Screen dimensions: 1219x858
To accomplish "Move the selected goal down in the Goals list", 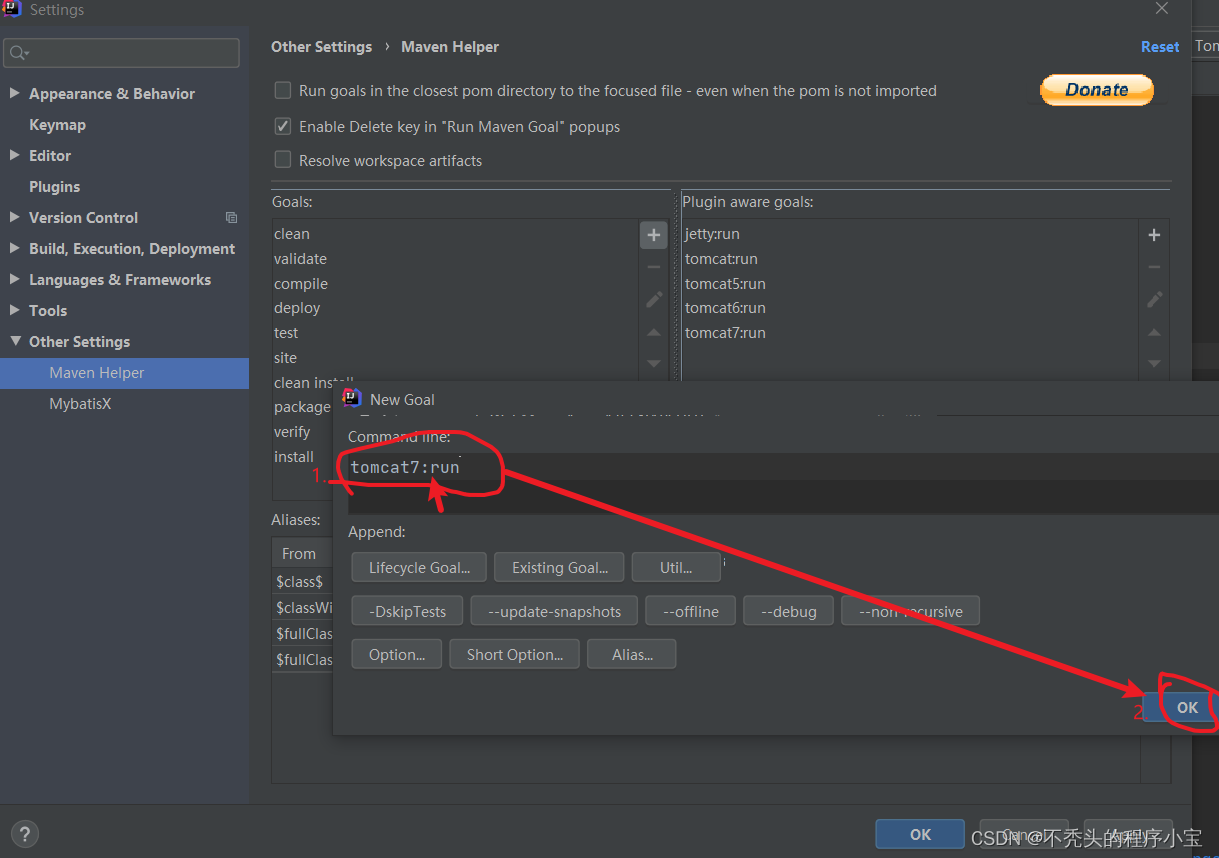I will pos(653,363).
